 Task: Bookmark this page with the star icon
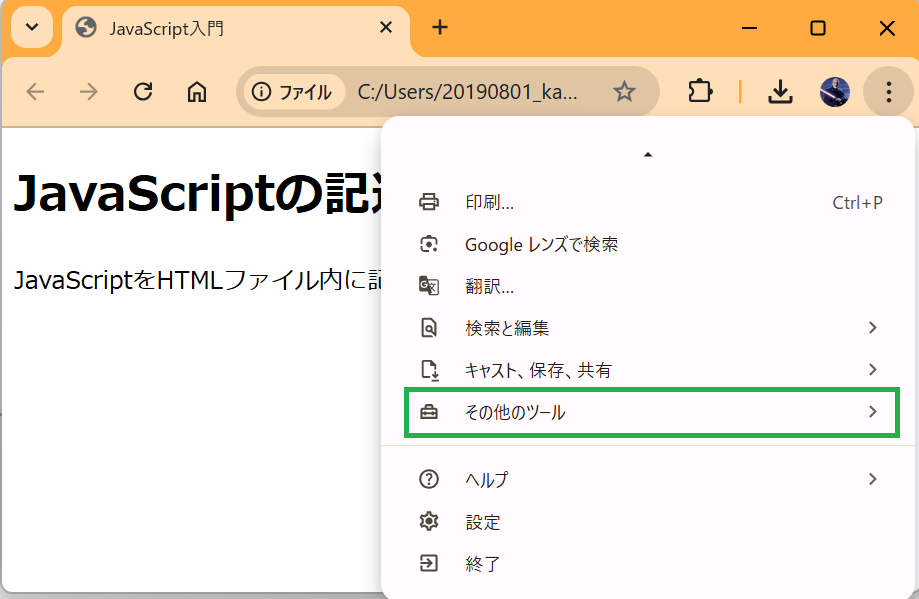624,92
